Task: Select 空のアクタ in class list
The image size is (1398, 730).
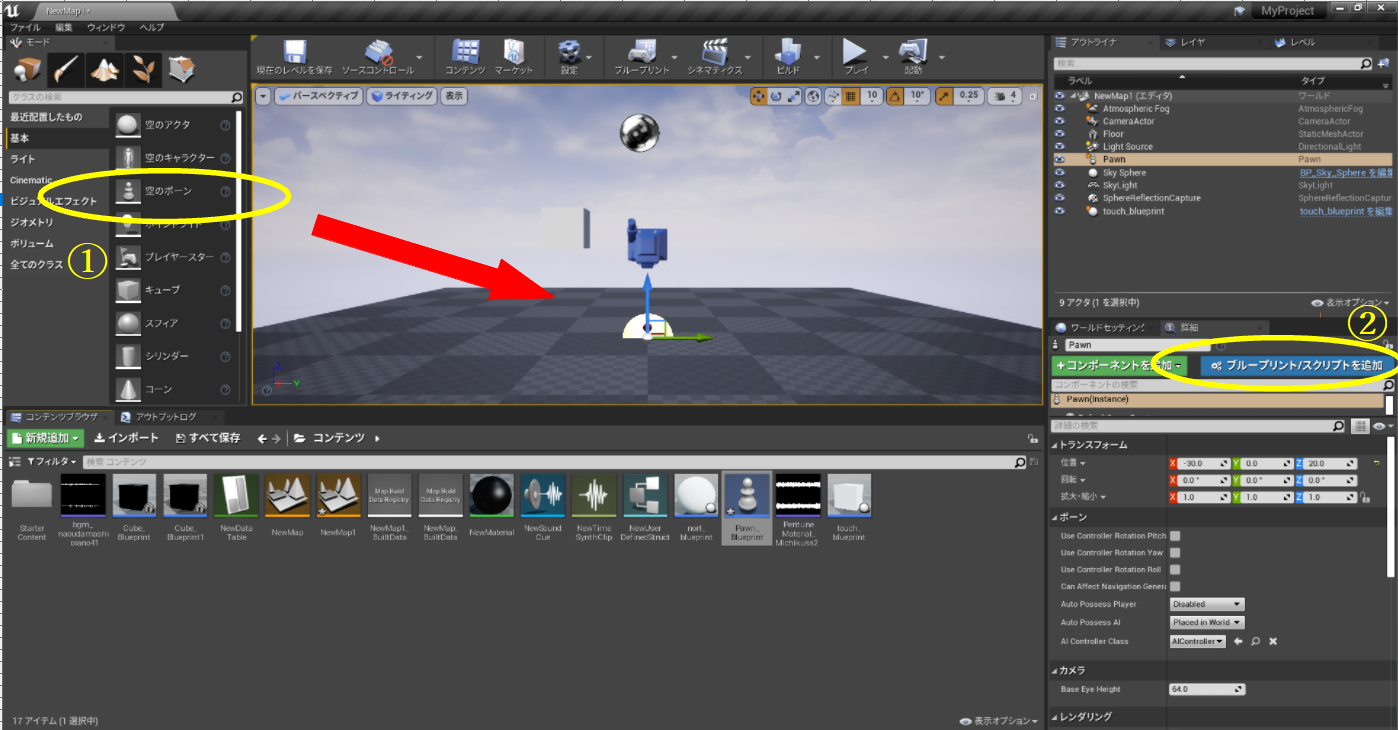Action: pos(173,125)
